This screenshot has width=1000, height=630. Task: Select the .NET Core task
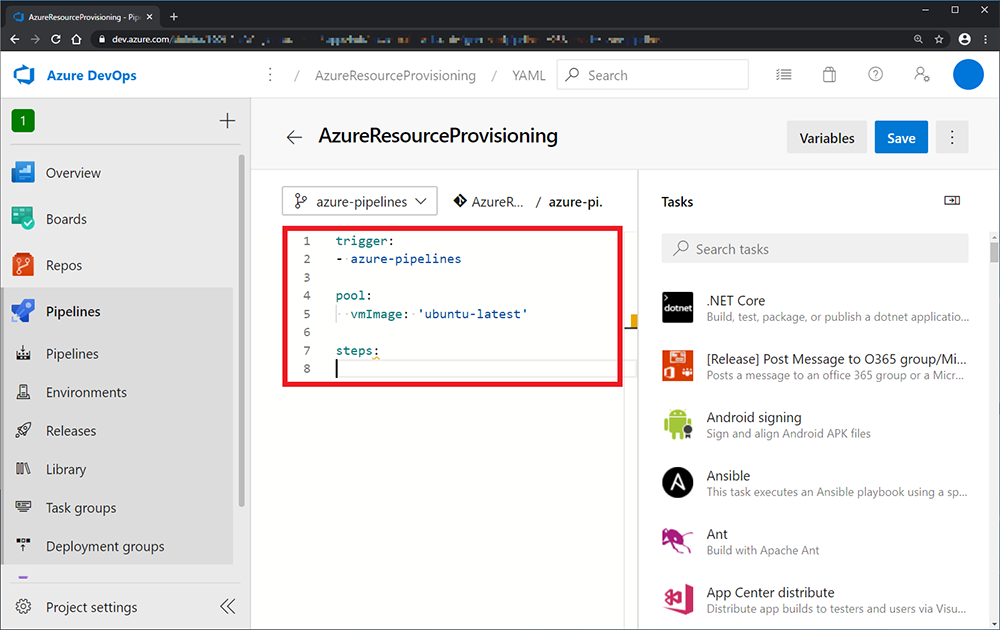point(815,307)
